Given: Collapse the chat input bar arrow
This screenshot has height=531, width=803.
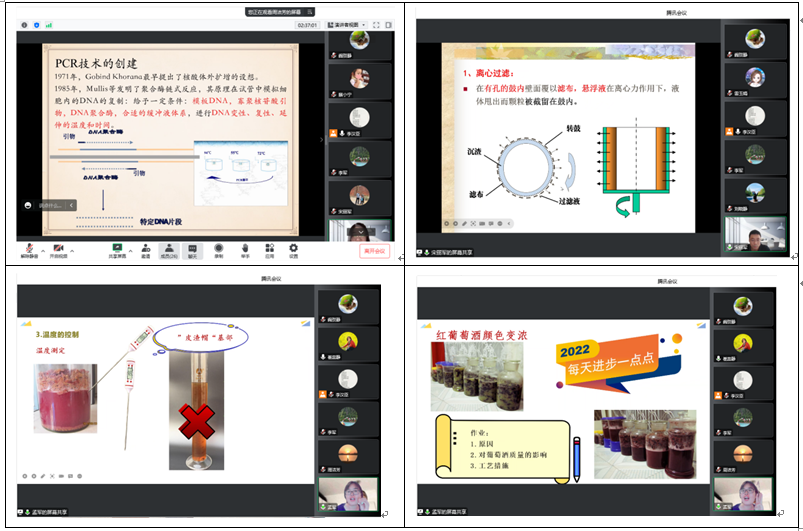Looking at the screenshot, I should (72, 205).
